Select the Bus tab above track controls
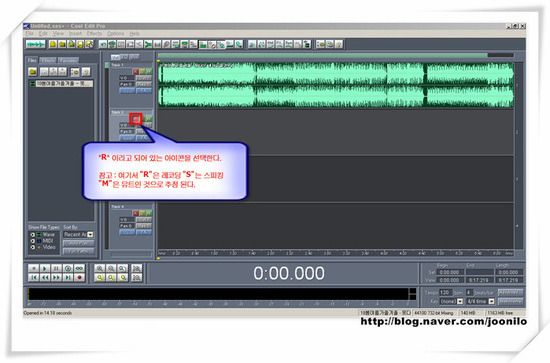This screenshot has height=363, width=550. point(134,57)
